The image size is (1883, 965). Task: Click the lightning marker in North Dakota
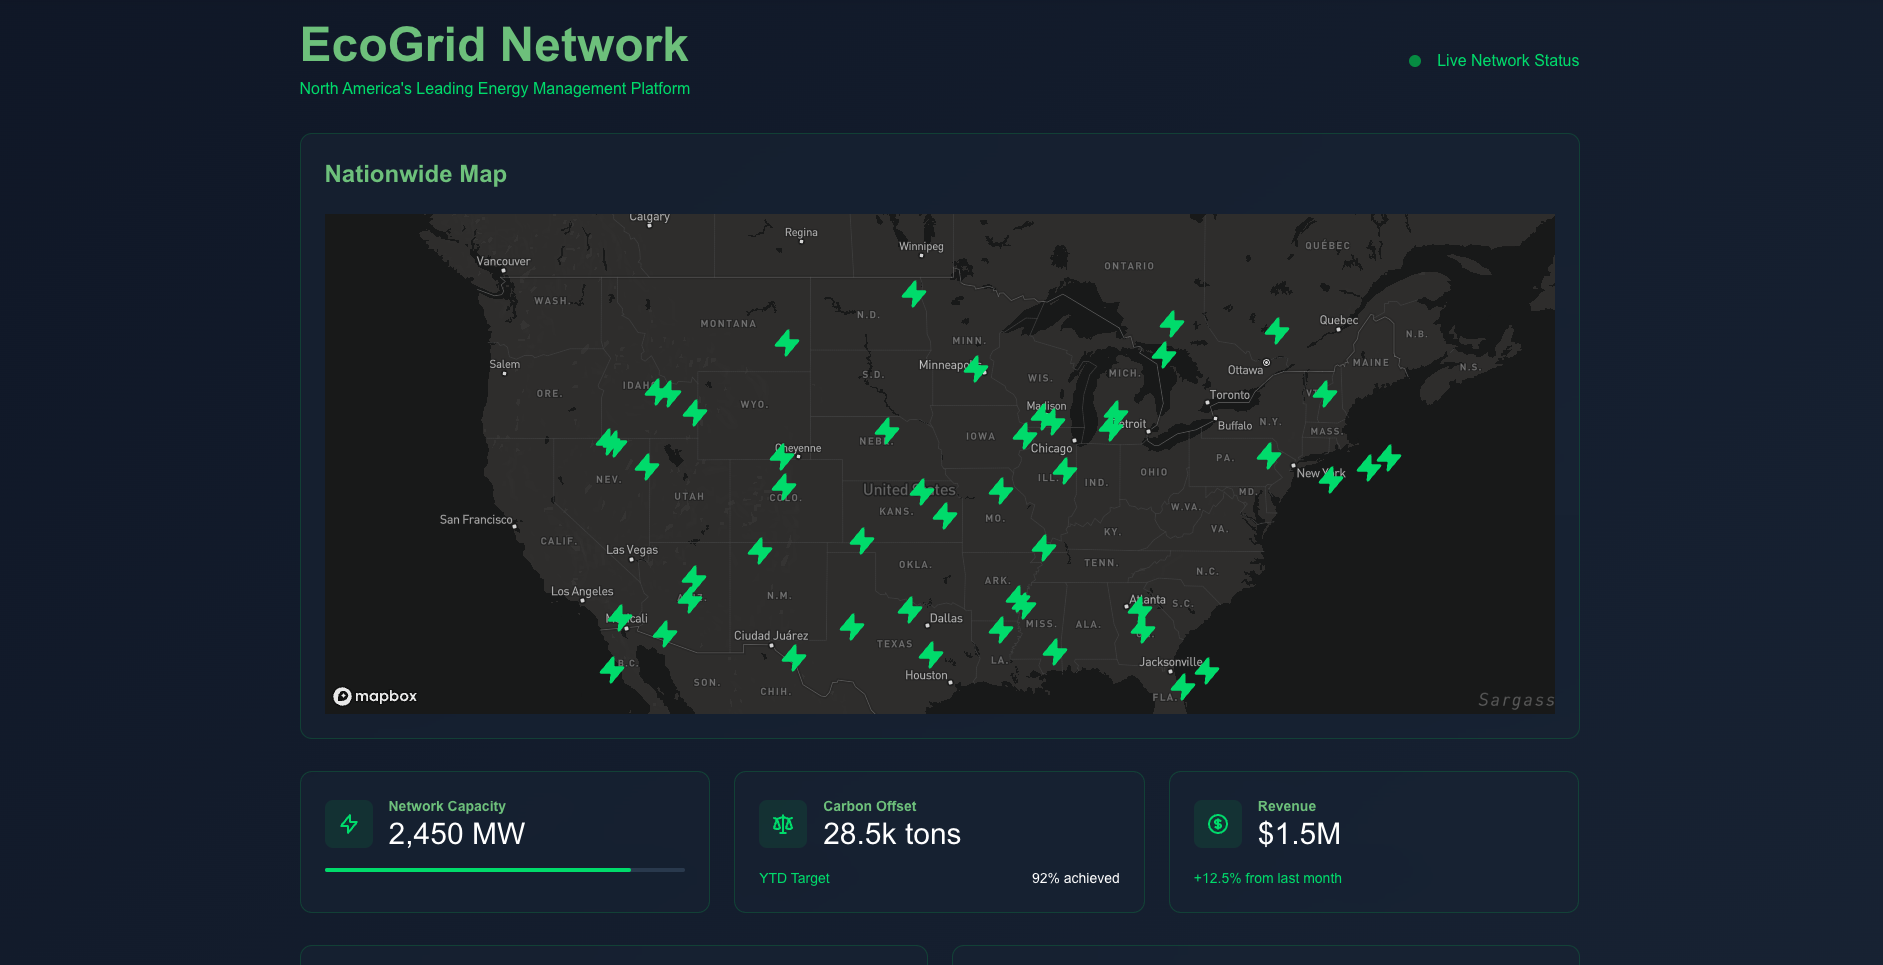pos(914,294)
